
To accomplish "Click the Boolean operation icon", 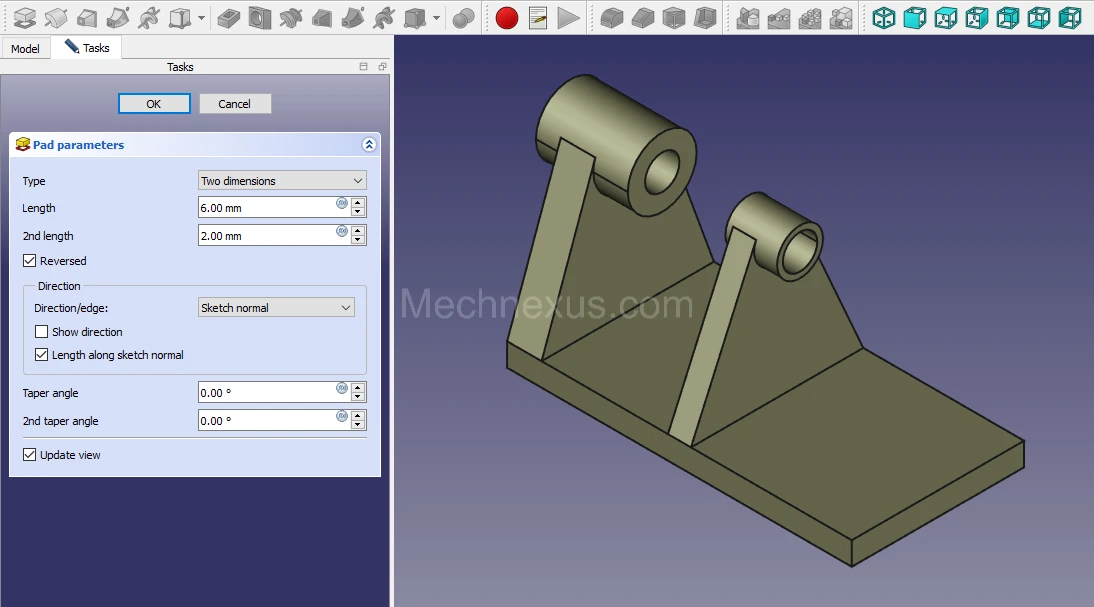I will (463, 17).
